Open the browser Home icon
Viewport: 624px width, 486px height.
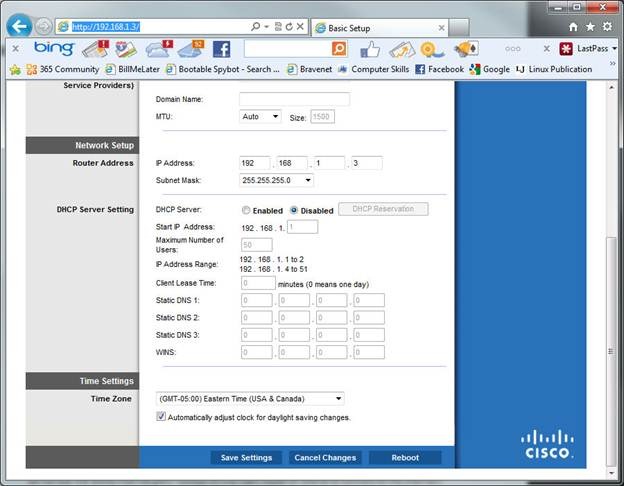[573, 27]
